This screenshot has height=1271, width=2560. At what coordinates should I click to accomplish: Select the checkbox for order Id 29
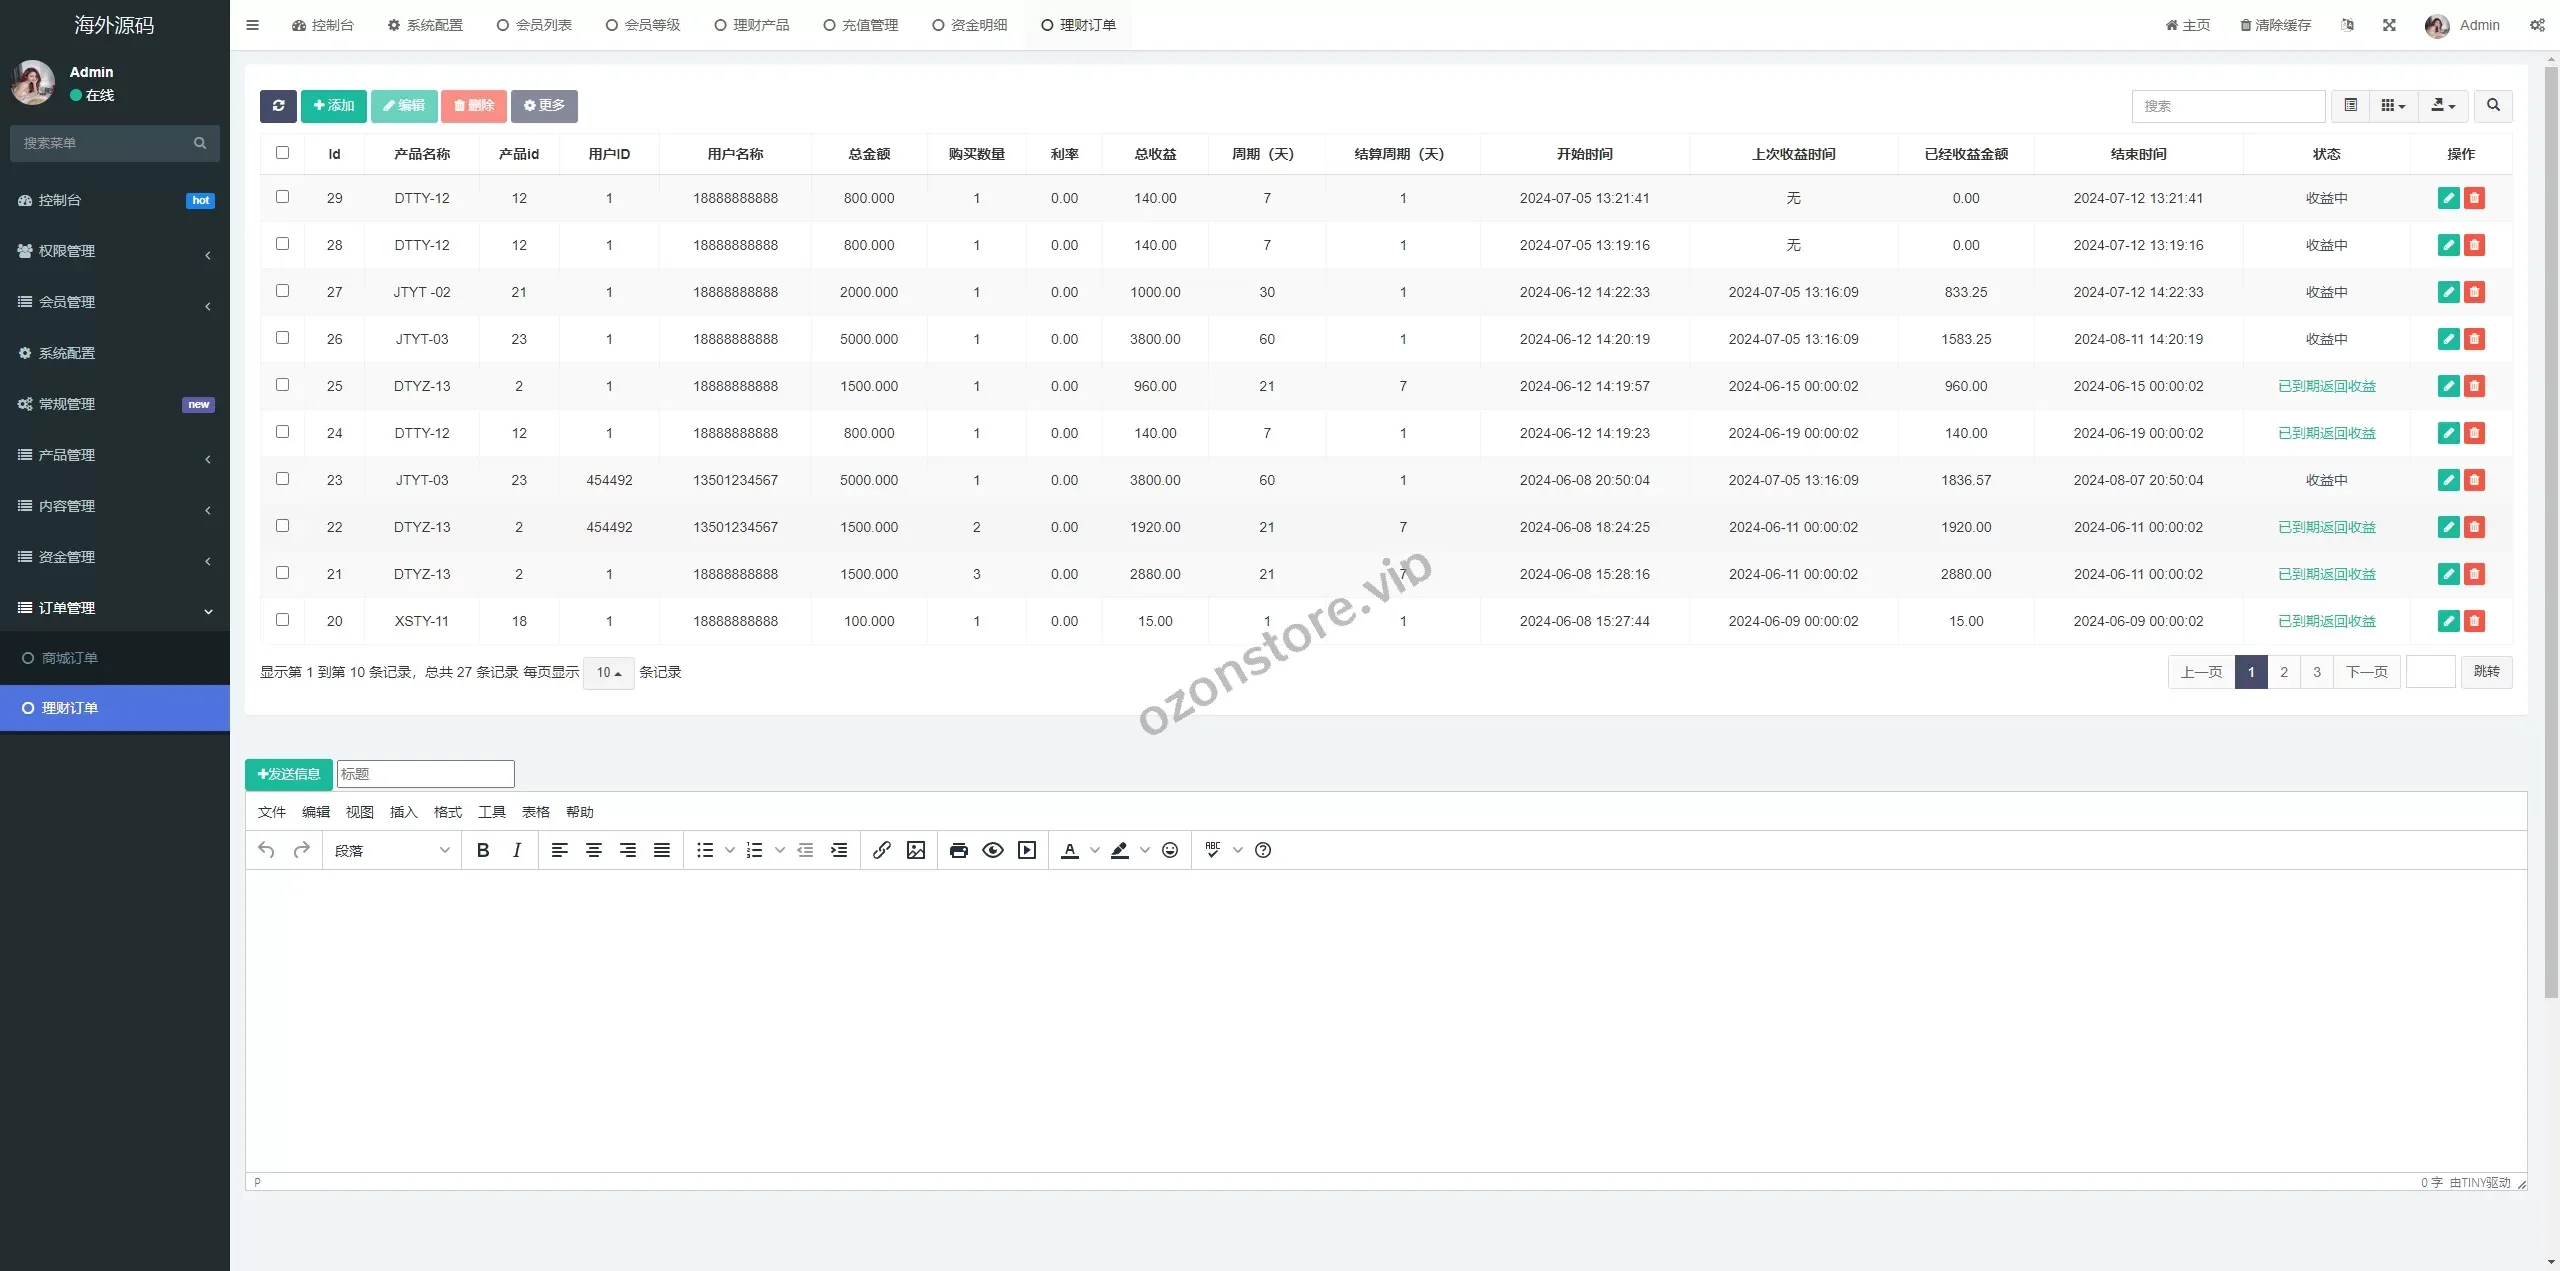coord(283,197)
